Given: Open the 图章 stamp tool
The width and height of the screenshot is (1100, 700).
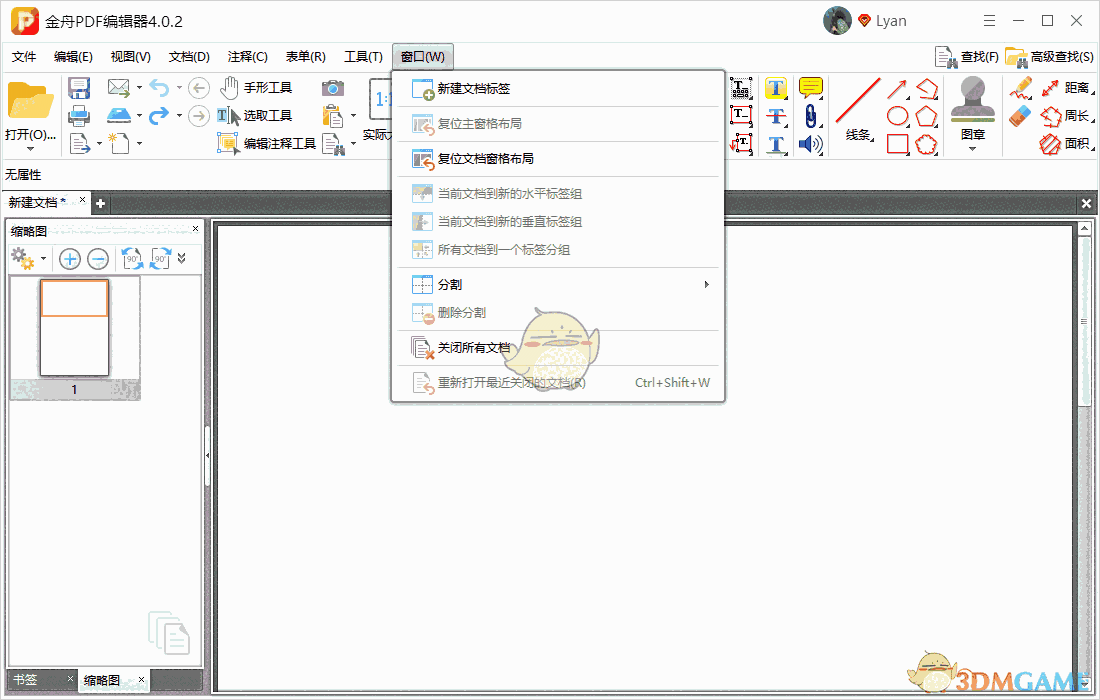Looking at the screenshot, I should 971,105.
